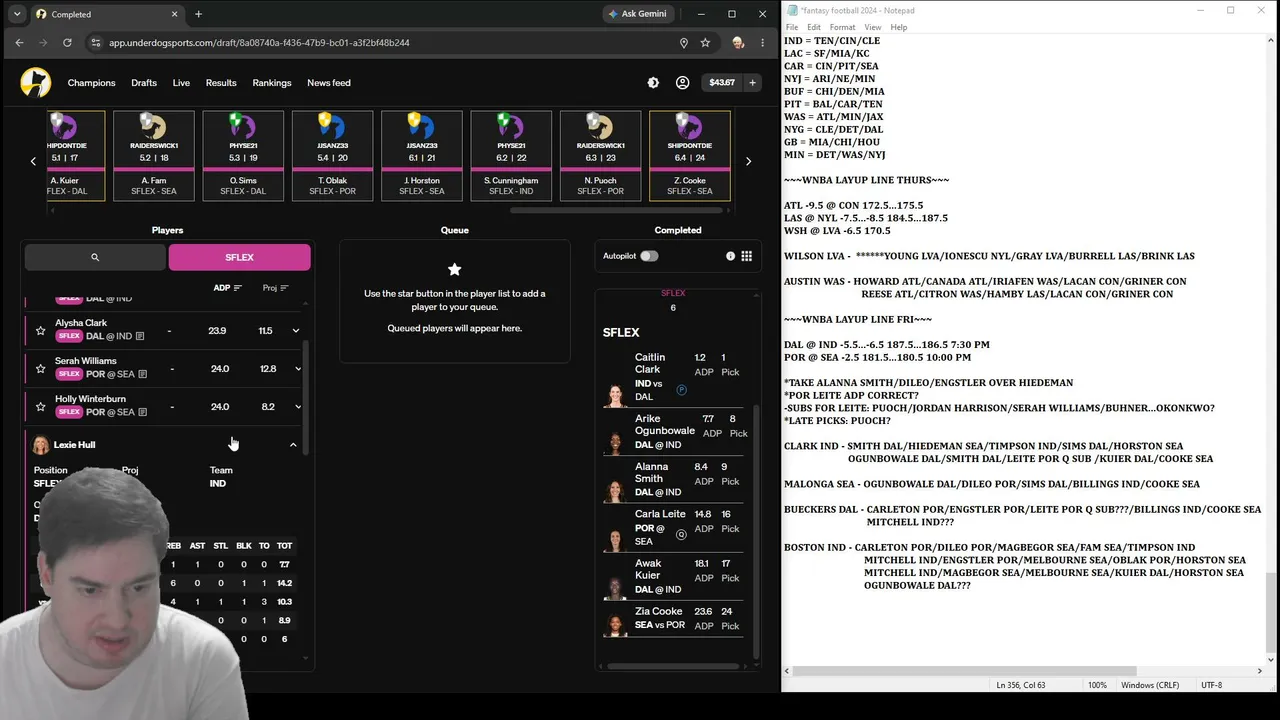1280x720 pixels.
Task: Star Serah Williams to queue her
Action: pos(40,369)
